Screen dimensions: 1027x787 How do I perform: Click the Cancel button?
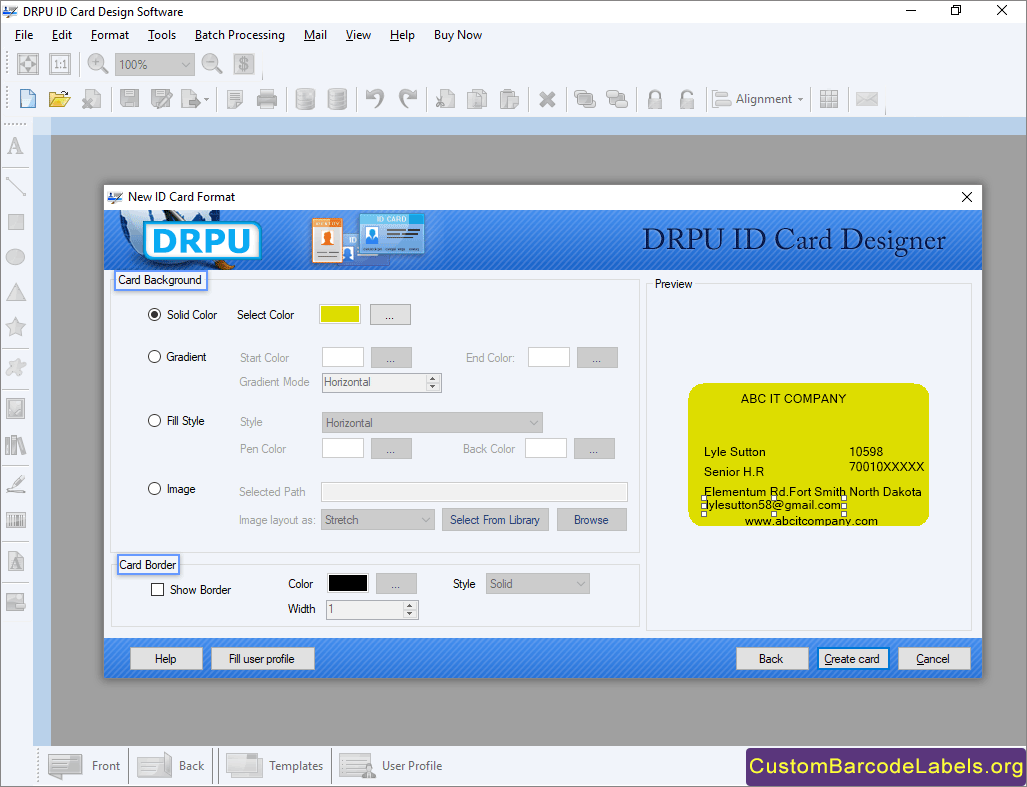(x=933, y=659)
